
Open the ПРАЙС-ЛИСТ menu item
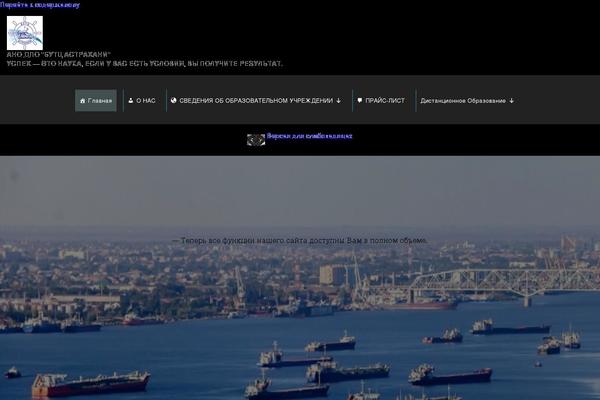pyautogui.click(x=381, y=101)
